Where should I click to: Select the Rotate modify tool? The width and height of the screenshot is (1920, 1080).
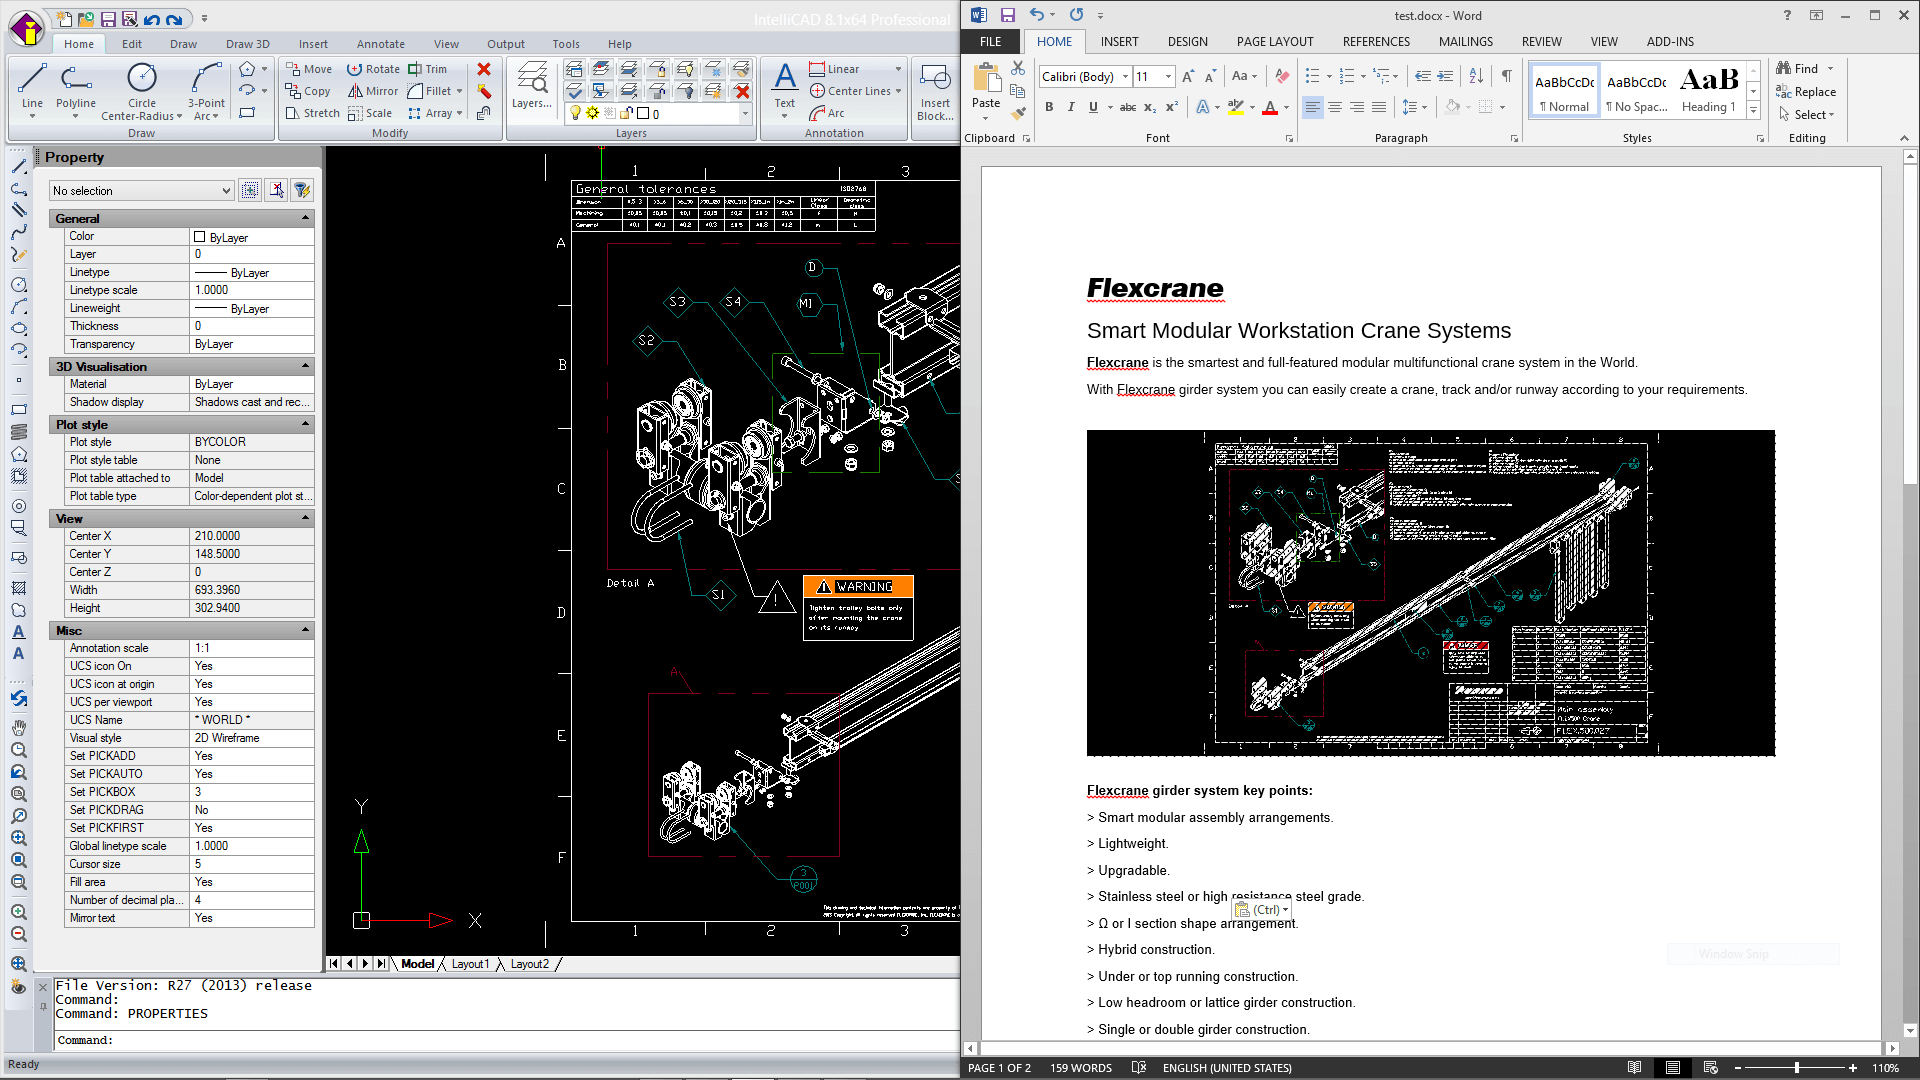[x=373, y=69]
